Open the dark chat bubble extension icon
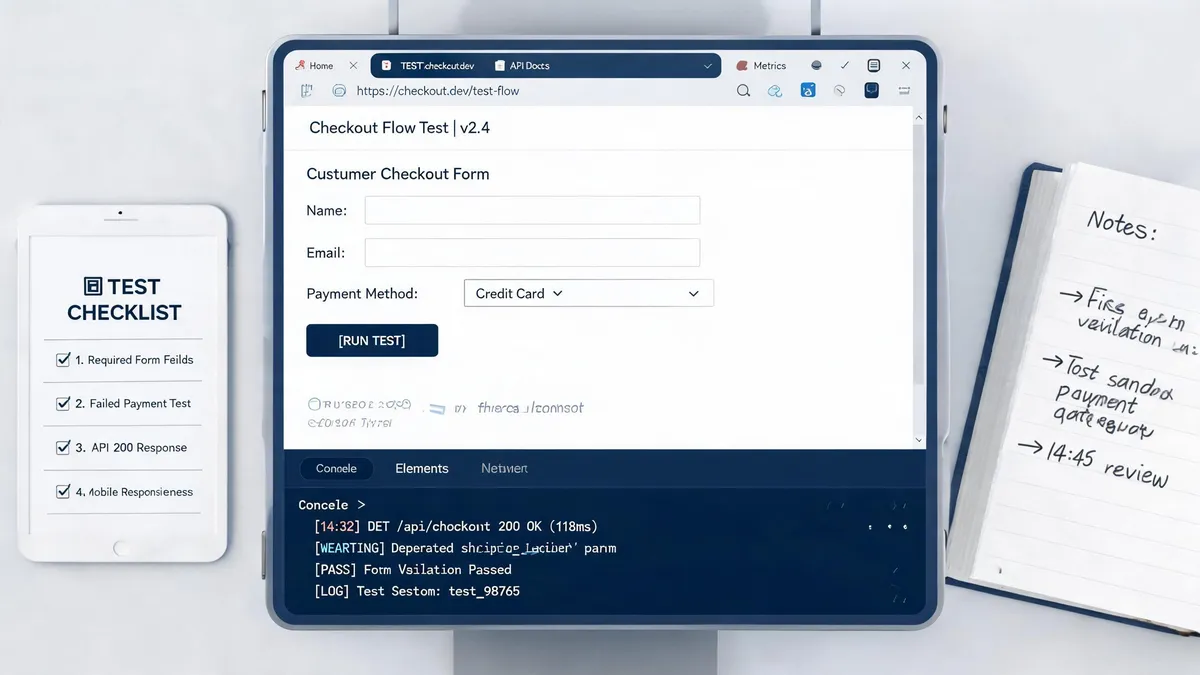 point(872,91)
